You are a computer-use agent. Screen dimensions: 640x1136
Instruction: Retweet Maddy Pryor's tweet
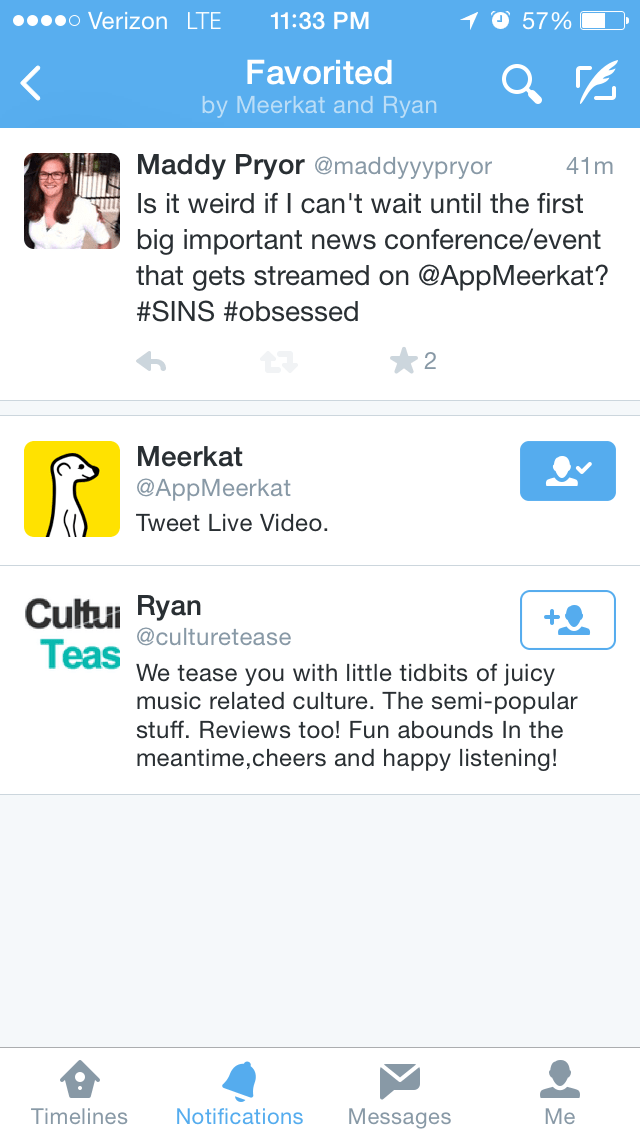[x=279, y=362]
